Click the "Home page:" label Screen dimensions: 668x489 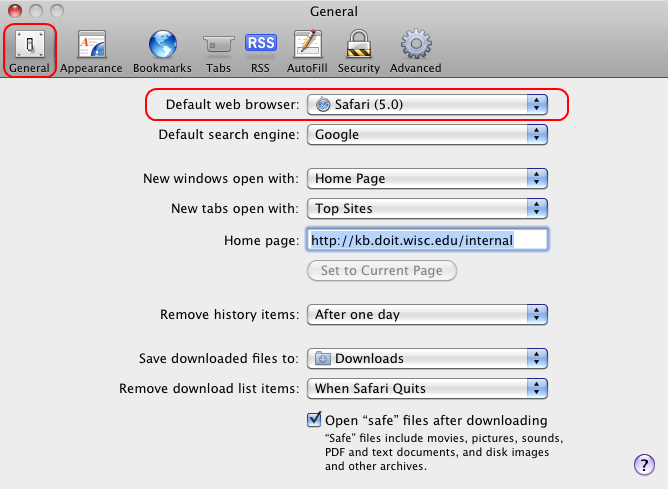point(262,241)
